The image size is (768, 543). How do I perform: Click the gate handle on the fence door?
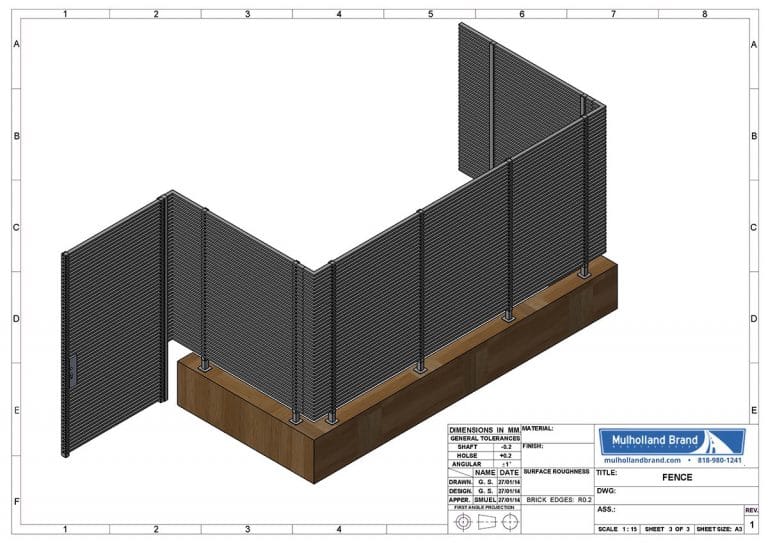tap(73, 371)
